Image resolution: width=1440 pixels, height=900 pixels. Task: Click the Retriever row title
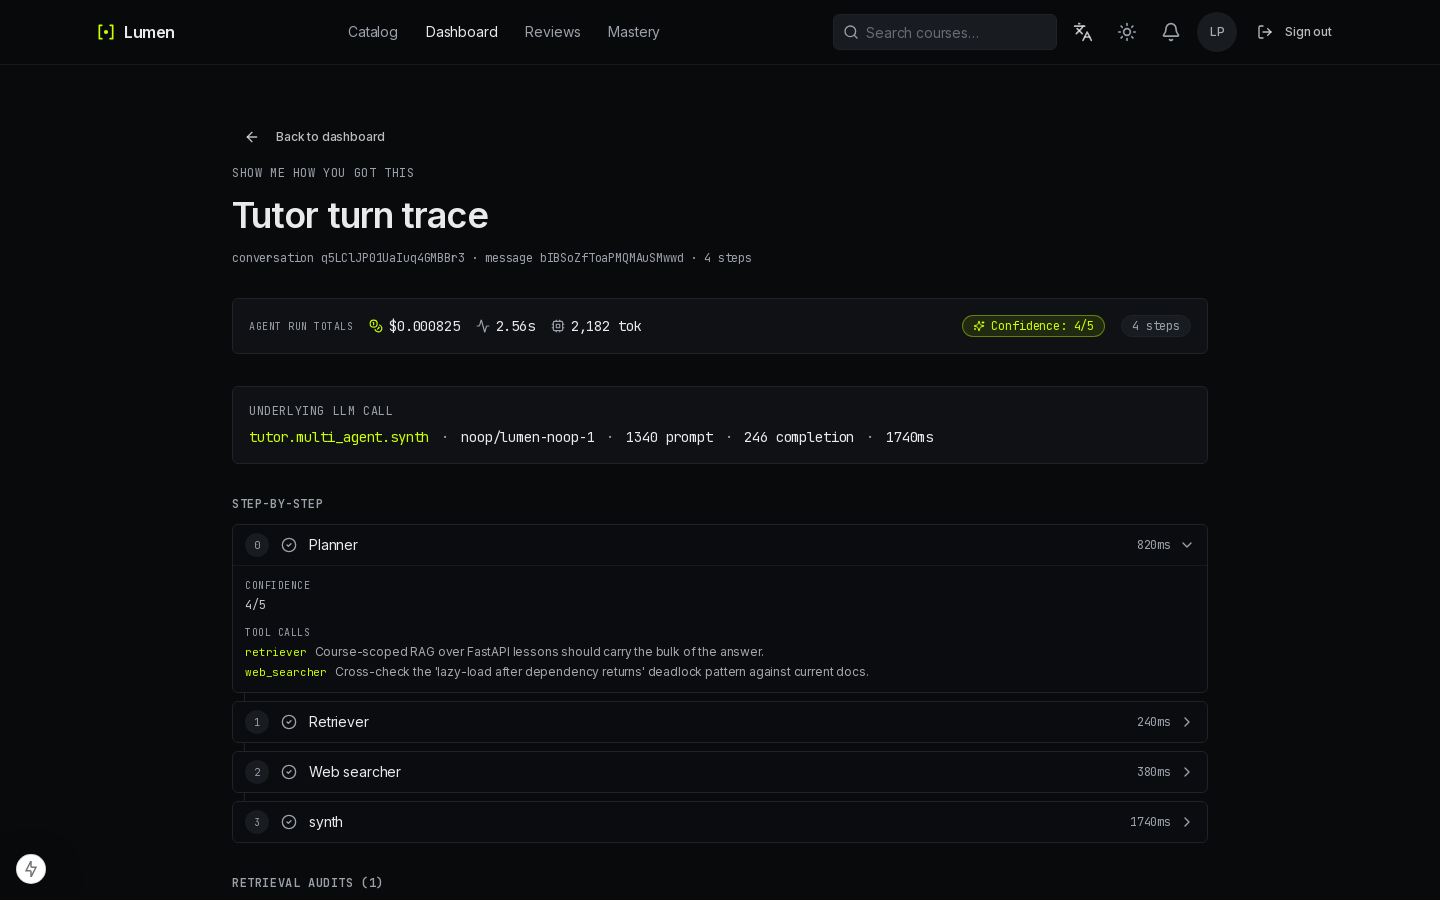click(339, 722)
